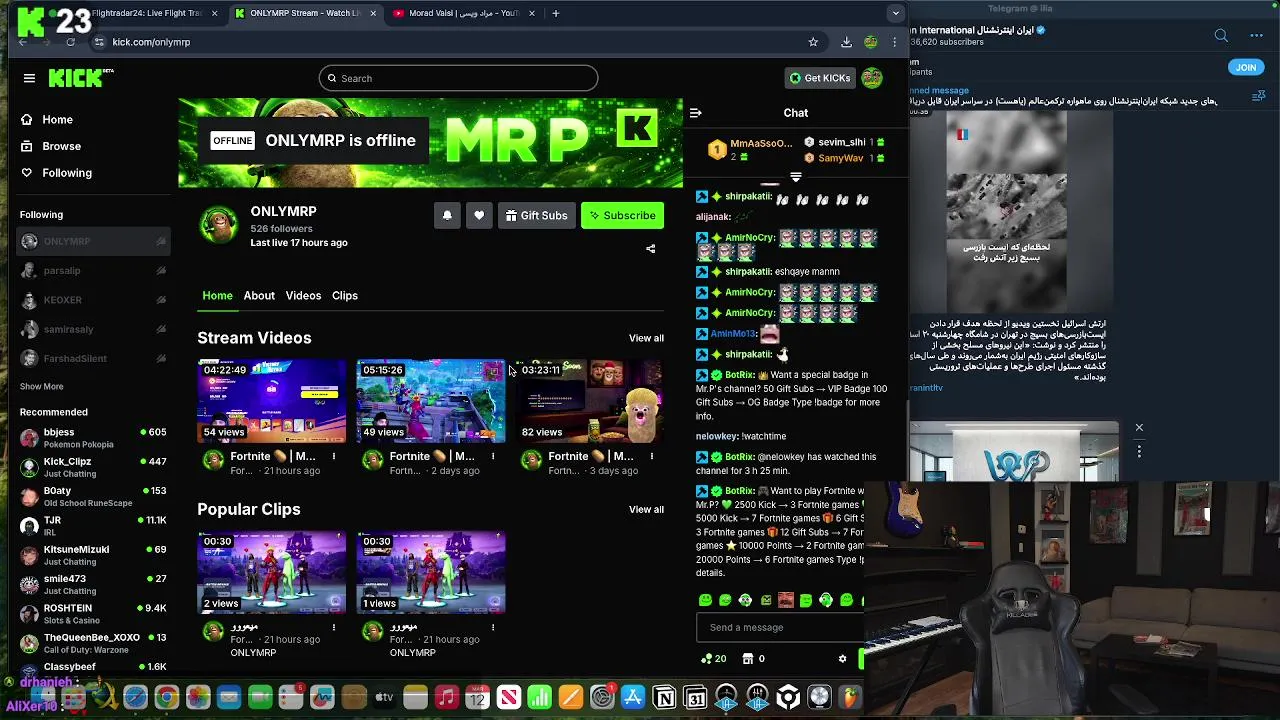The height and width of the screenshot is (720, 1280).
Task: Toggle notifications for samirasaly in Following
Action: 161,329
